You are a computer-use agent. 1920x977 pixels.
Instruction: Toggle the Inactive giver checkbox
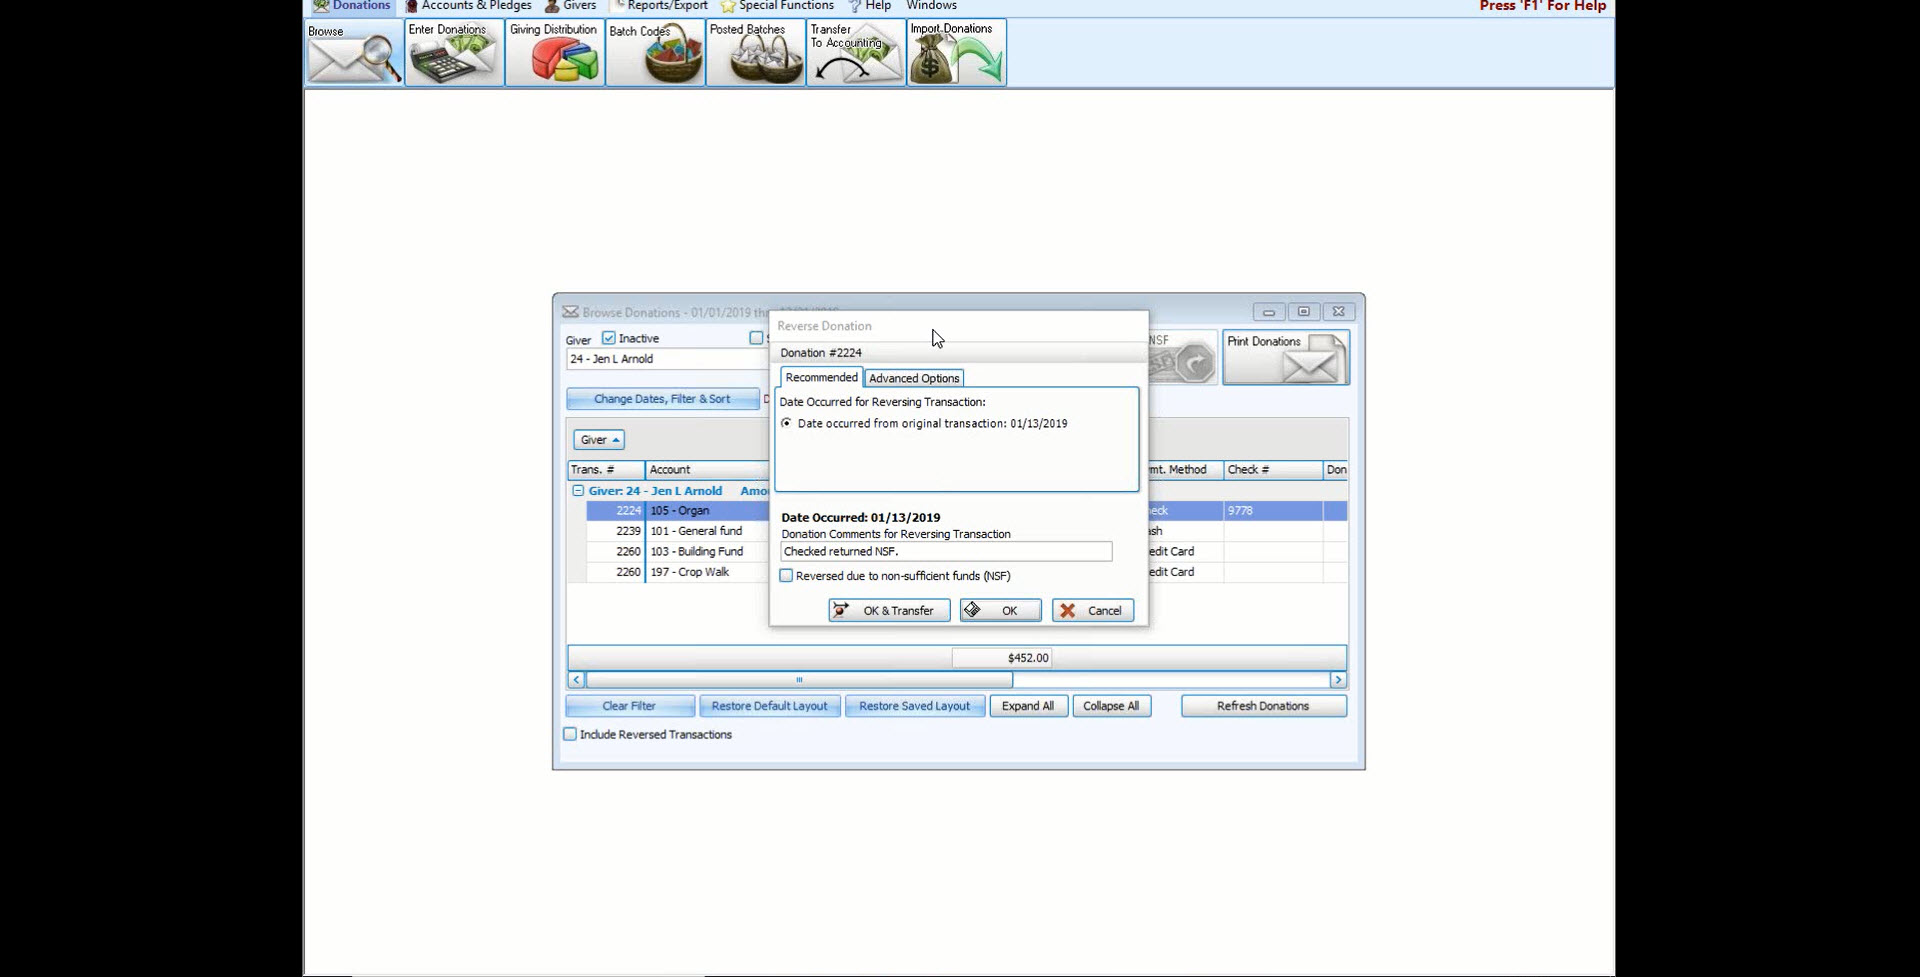click(x=609, y=339)
